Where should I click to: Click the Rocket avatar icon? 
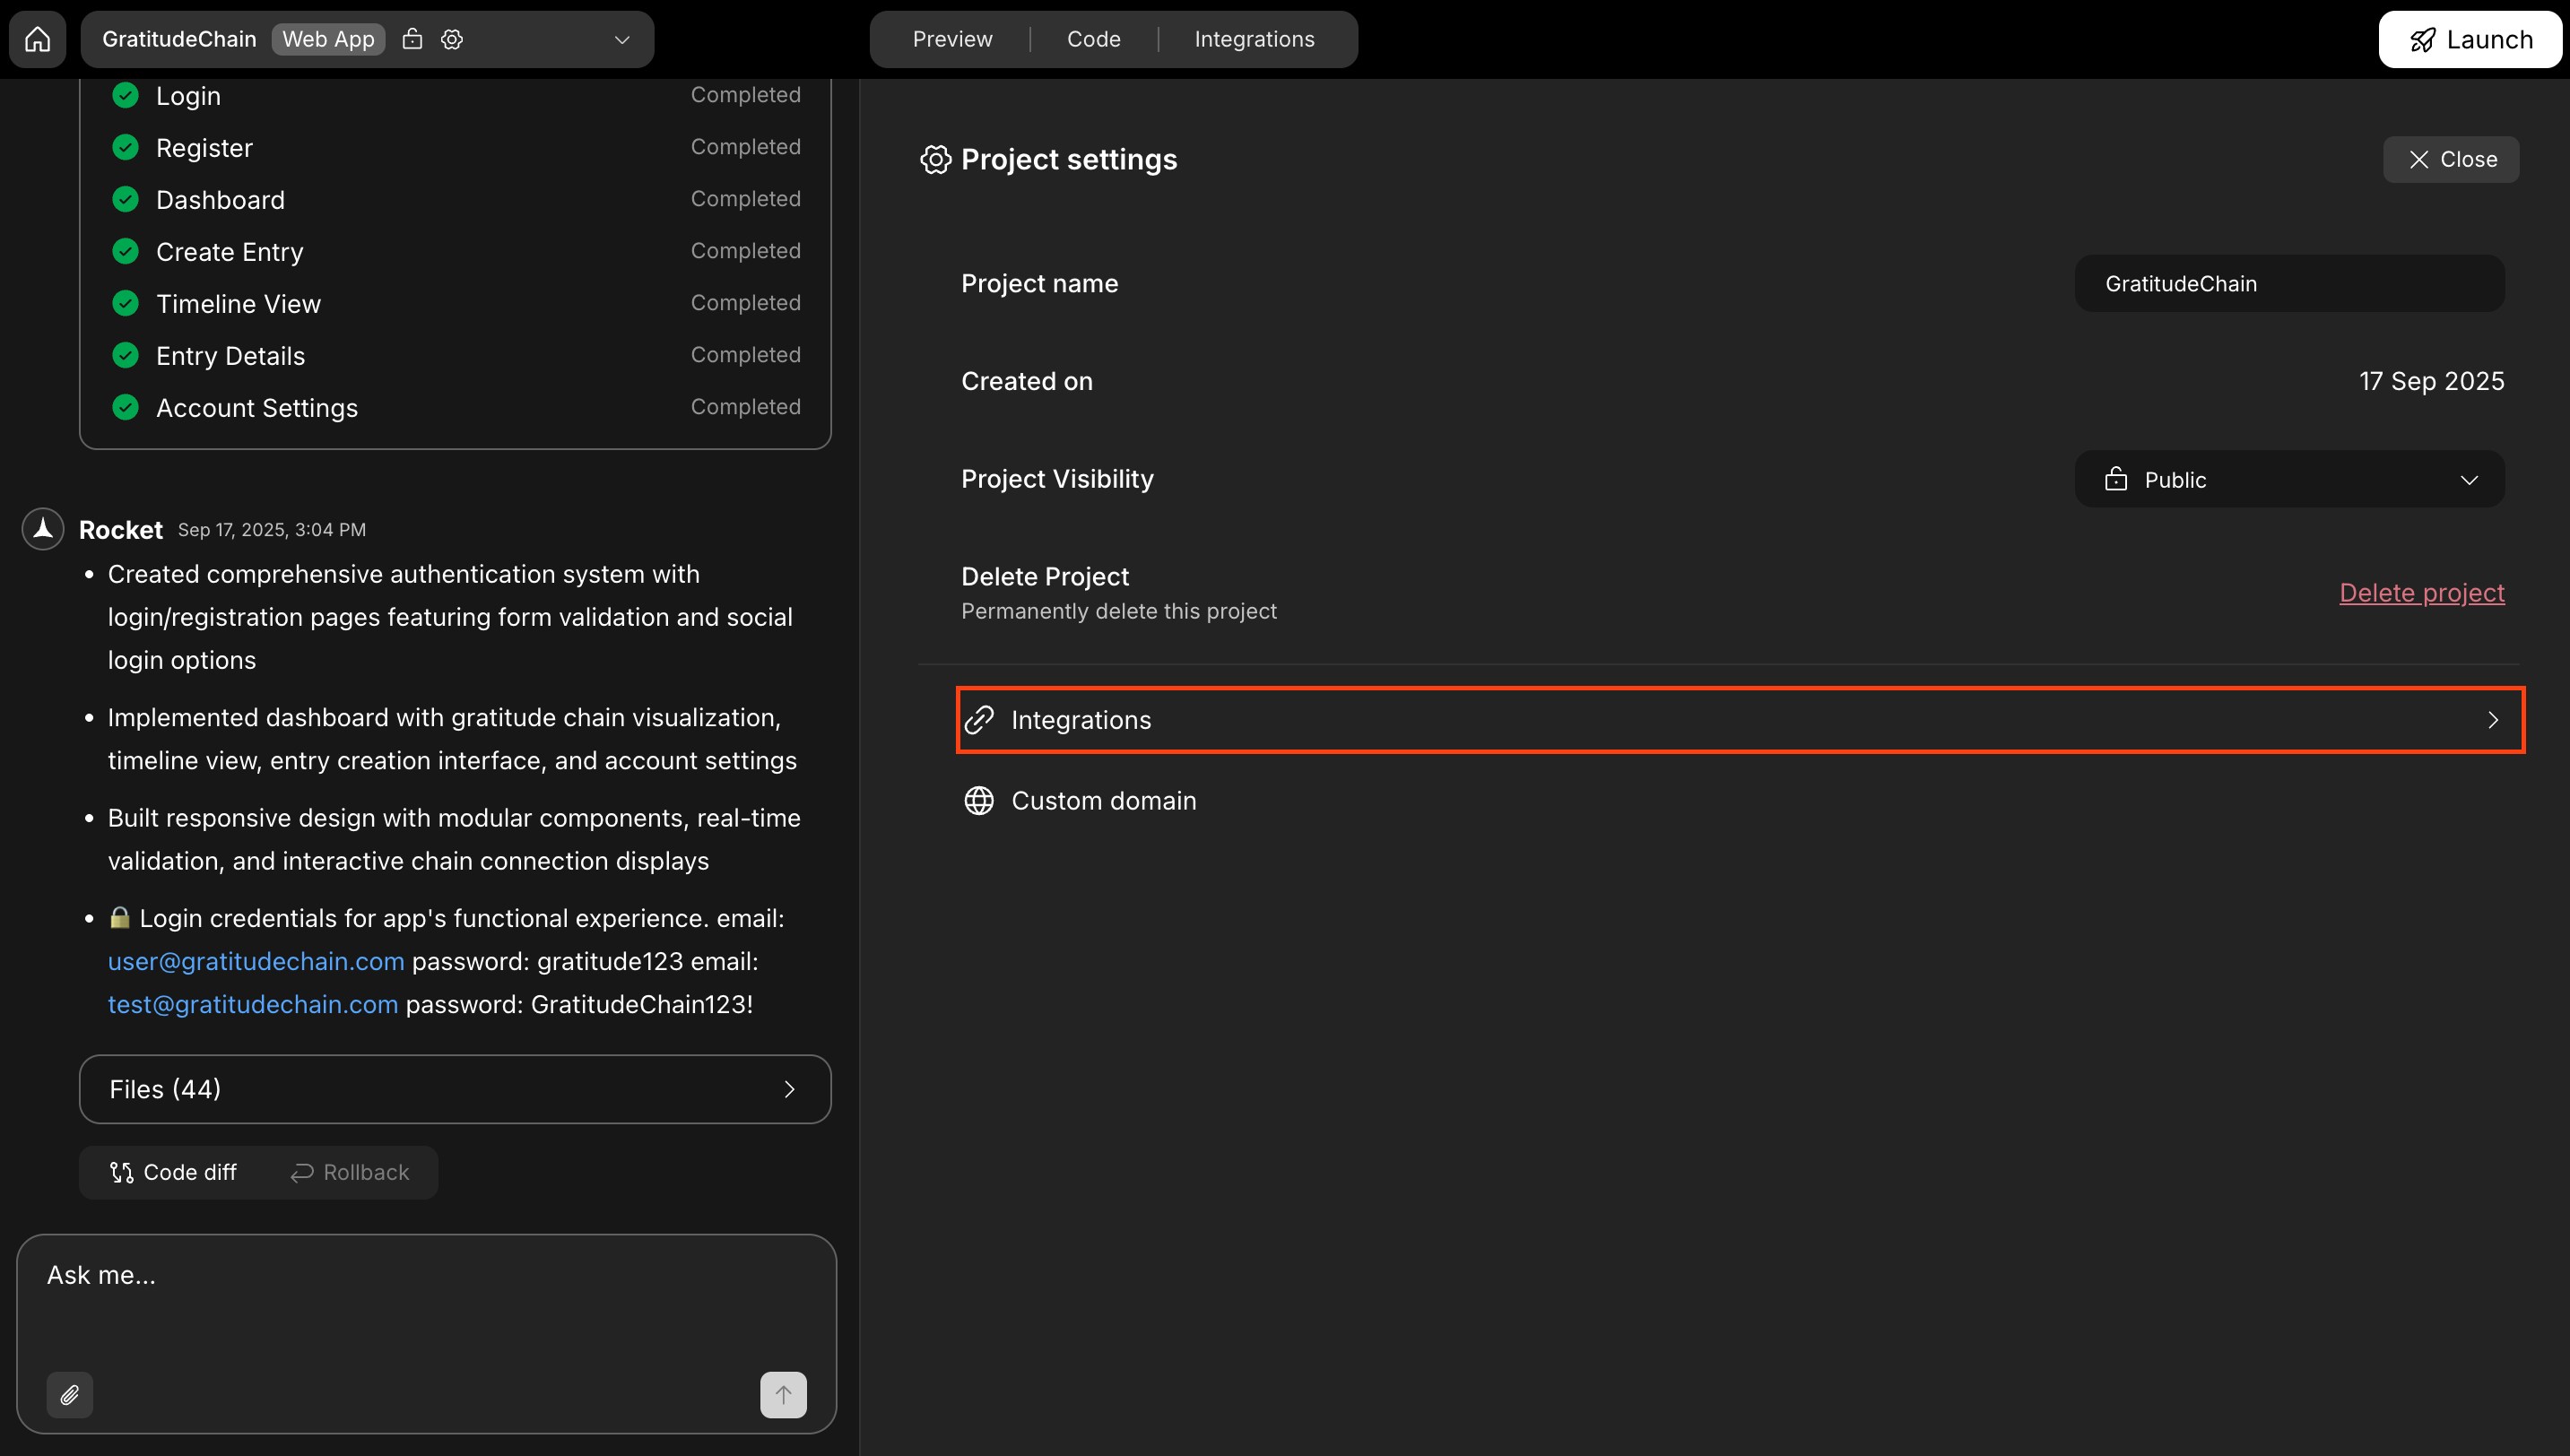42,529
